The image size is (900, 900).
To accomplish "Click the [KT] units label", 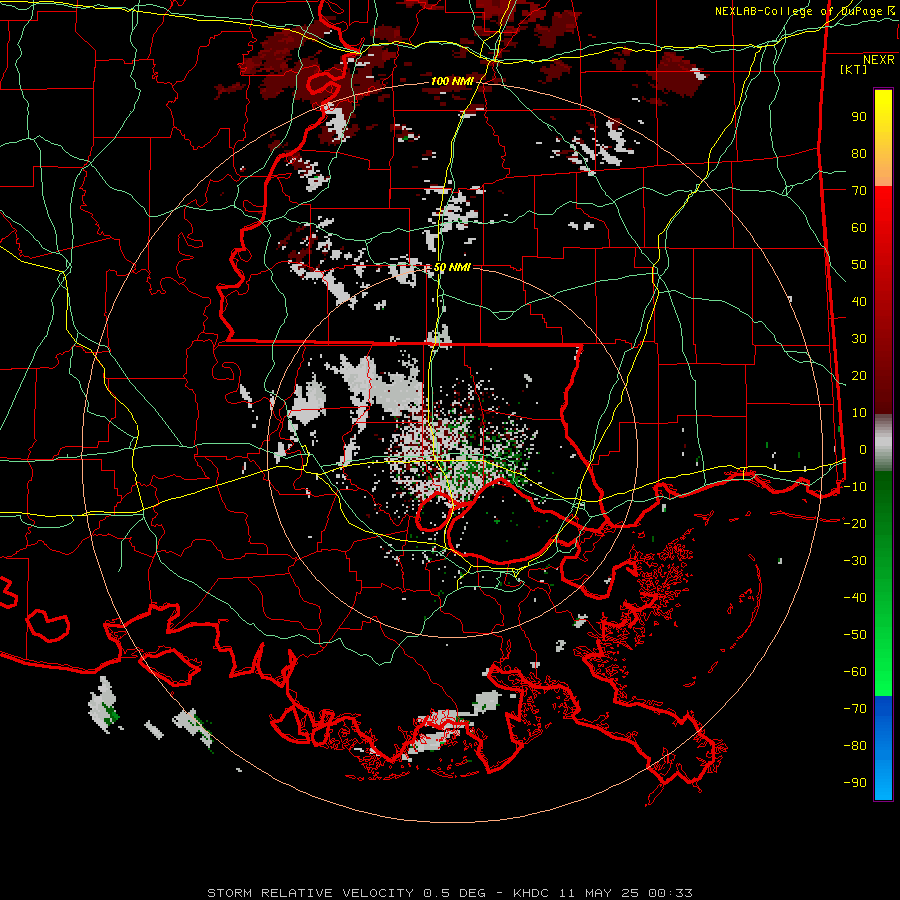I will pos(853,69).
